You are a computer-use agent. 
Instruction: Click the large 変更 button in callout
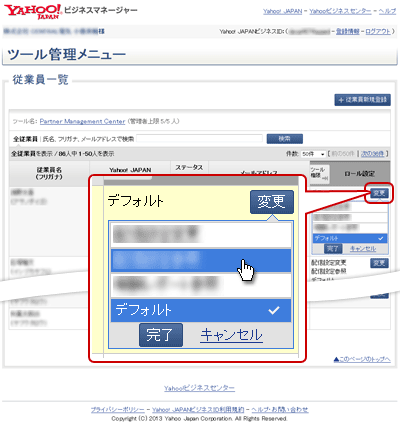click(x=272, y=202)
